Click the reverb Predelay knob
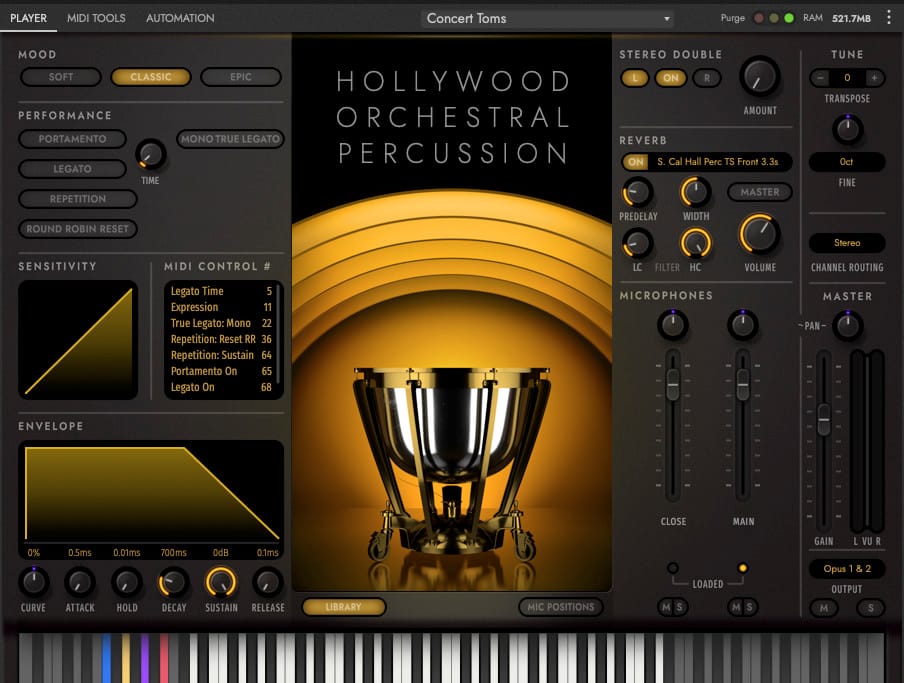This screenshot has width=904, height=683. 636,192
